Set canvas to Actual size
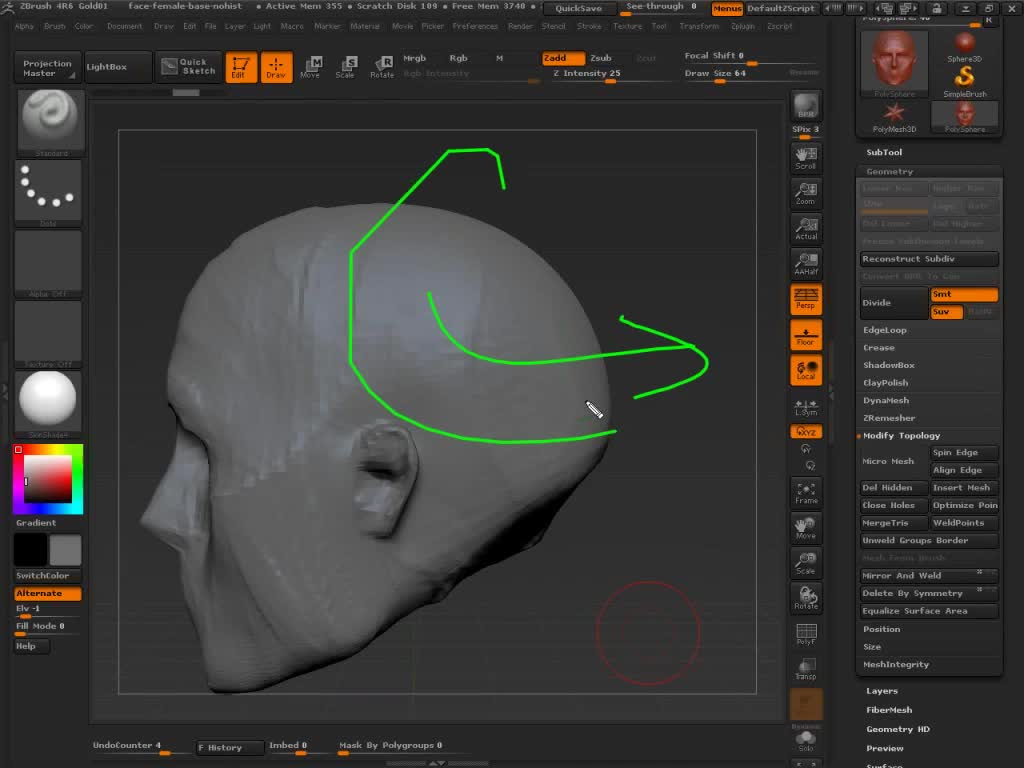The image size is (1024, 768). point(806,229)
